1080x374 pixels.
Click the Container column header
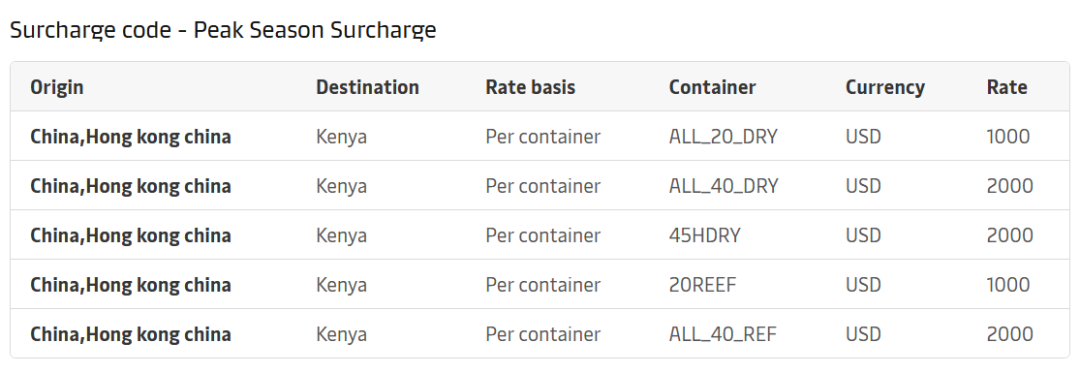coord(712,87)
